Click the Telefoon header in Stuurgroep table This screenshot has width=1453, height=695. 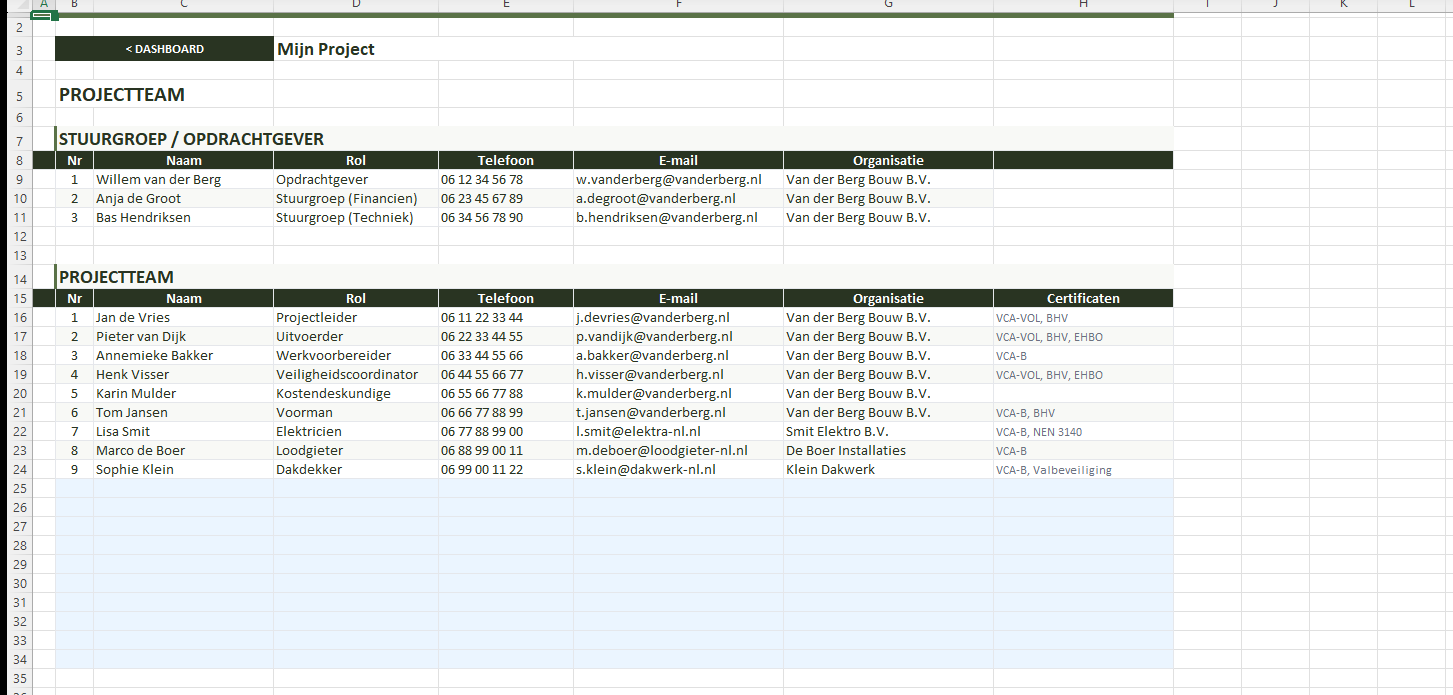[x=505, y=160]
